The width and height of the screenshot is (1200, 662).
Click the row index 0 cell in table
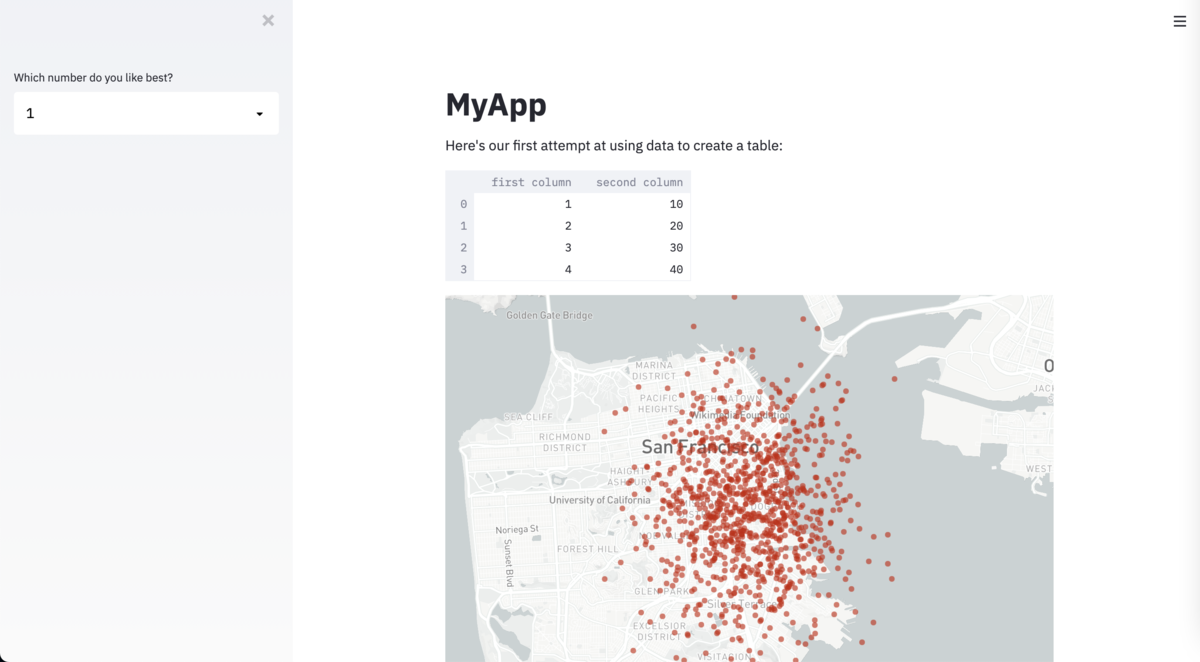pos(460,204)
